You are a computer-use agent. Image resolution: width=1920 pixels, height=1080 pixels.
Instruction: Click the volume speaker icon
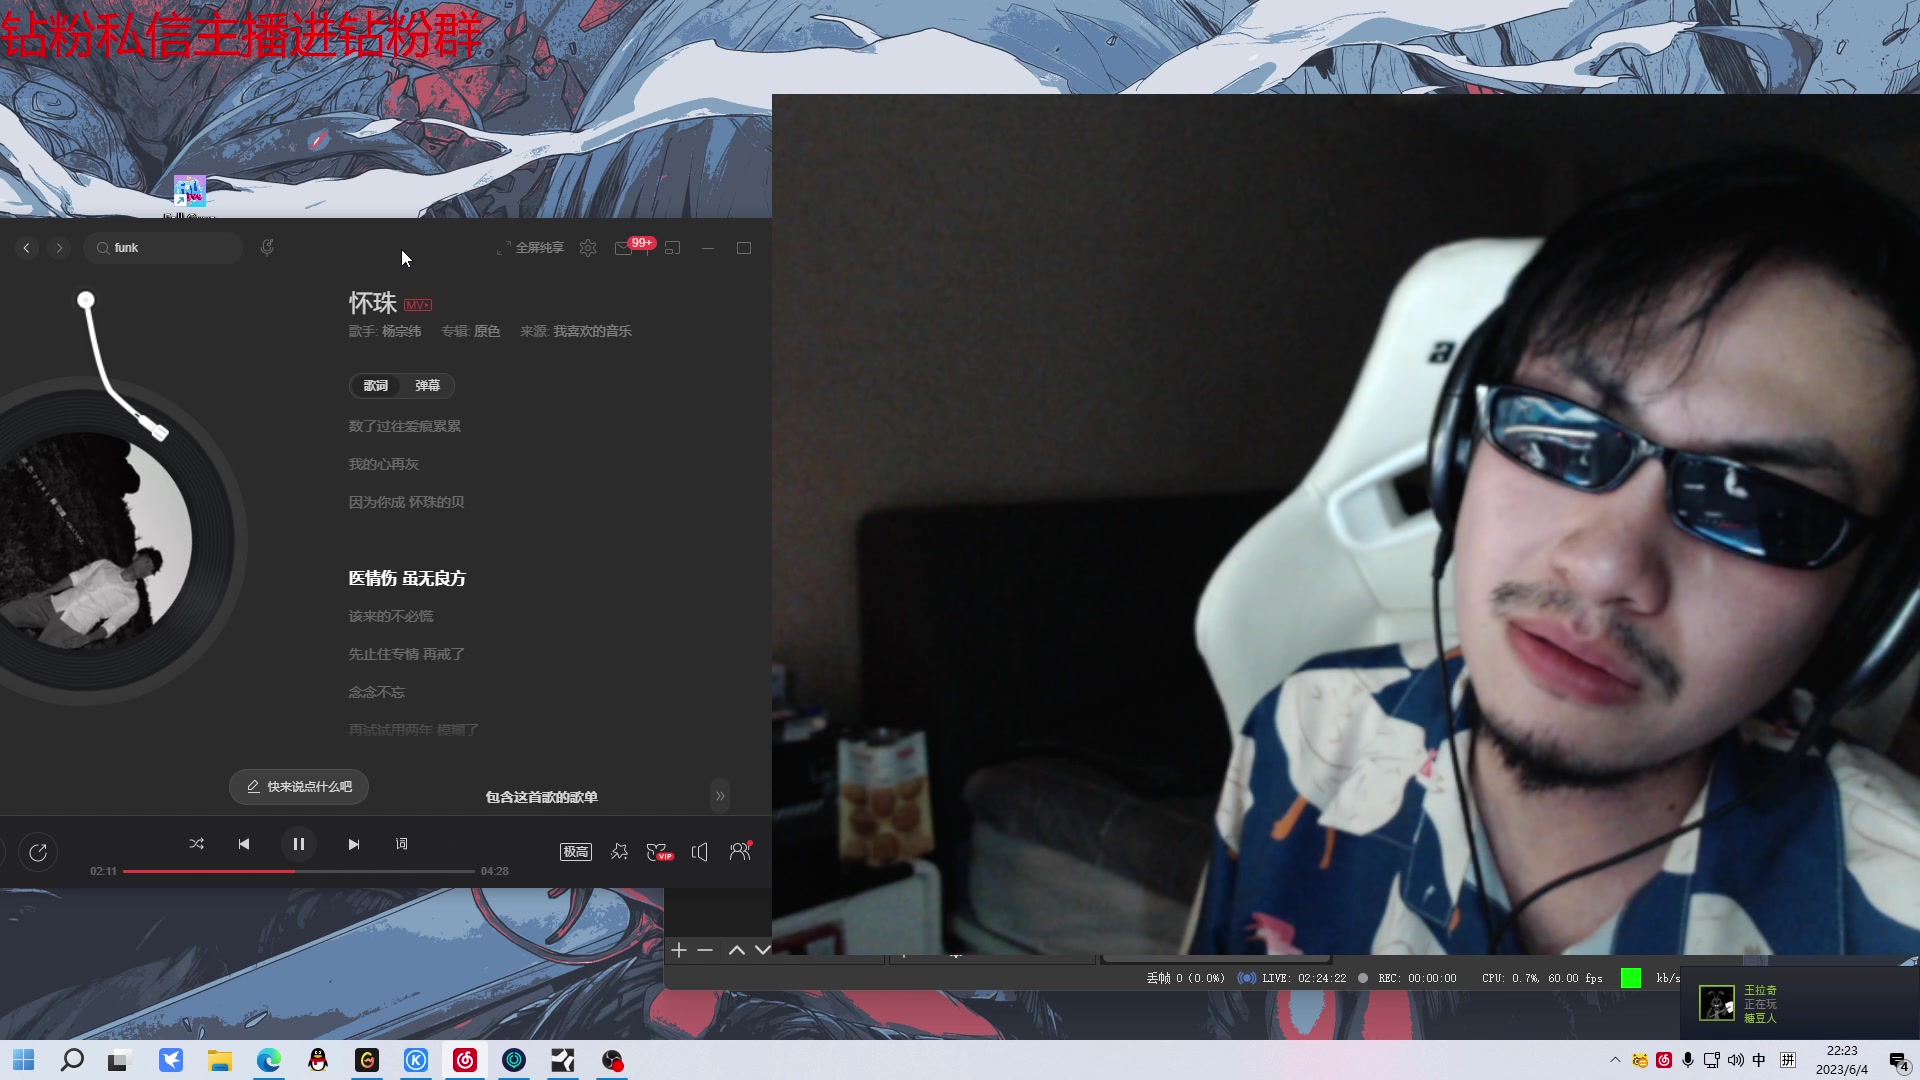click(699, 852)
